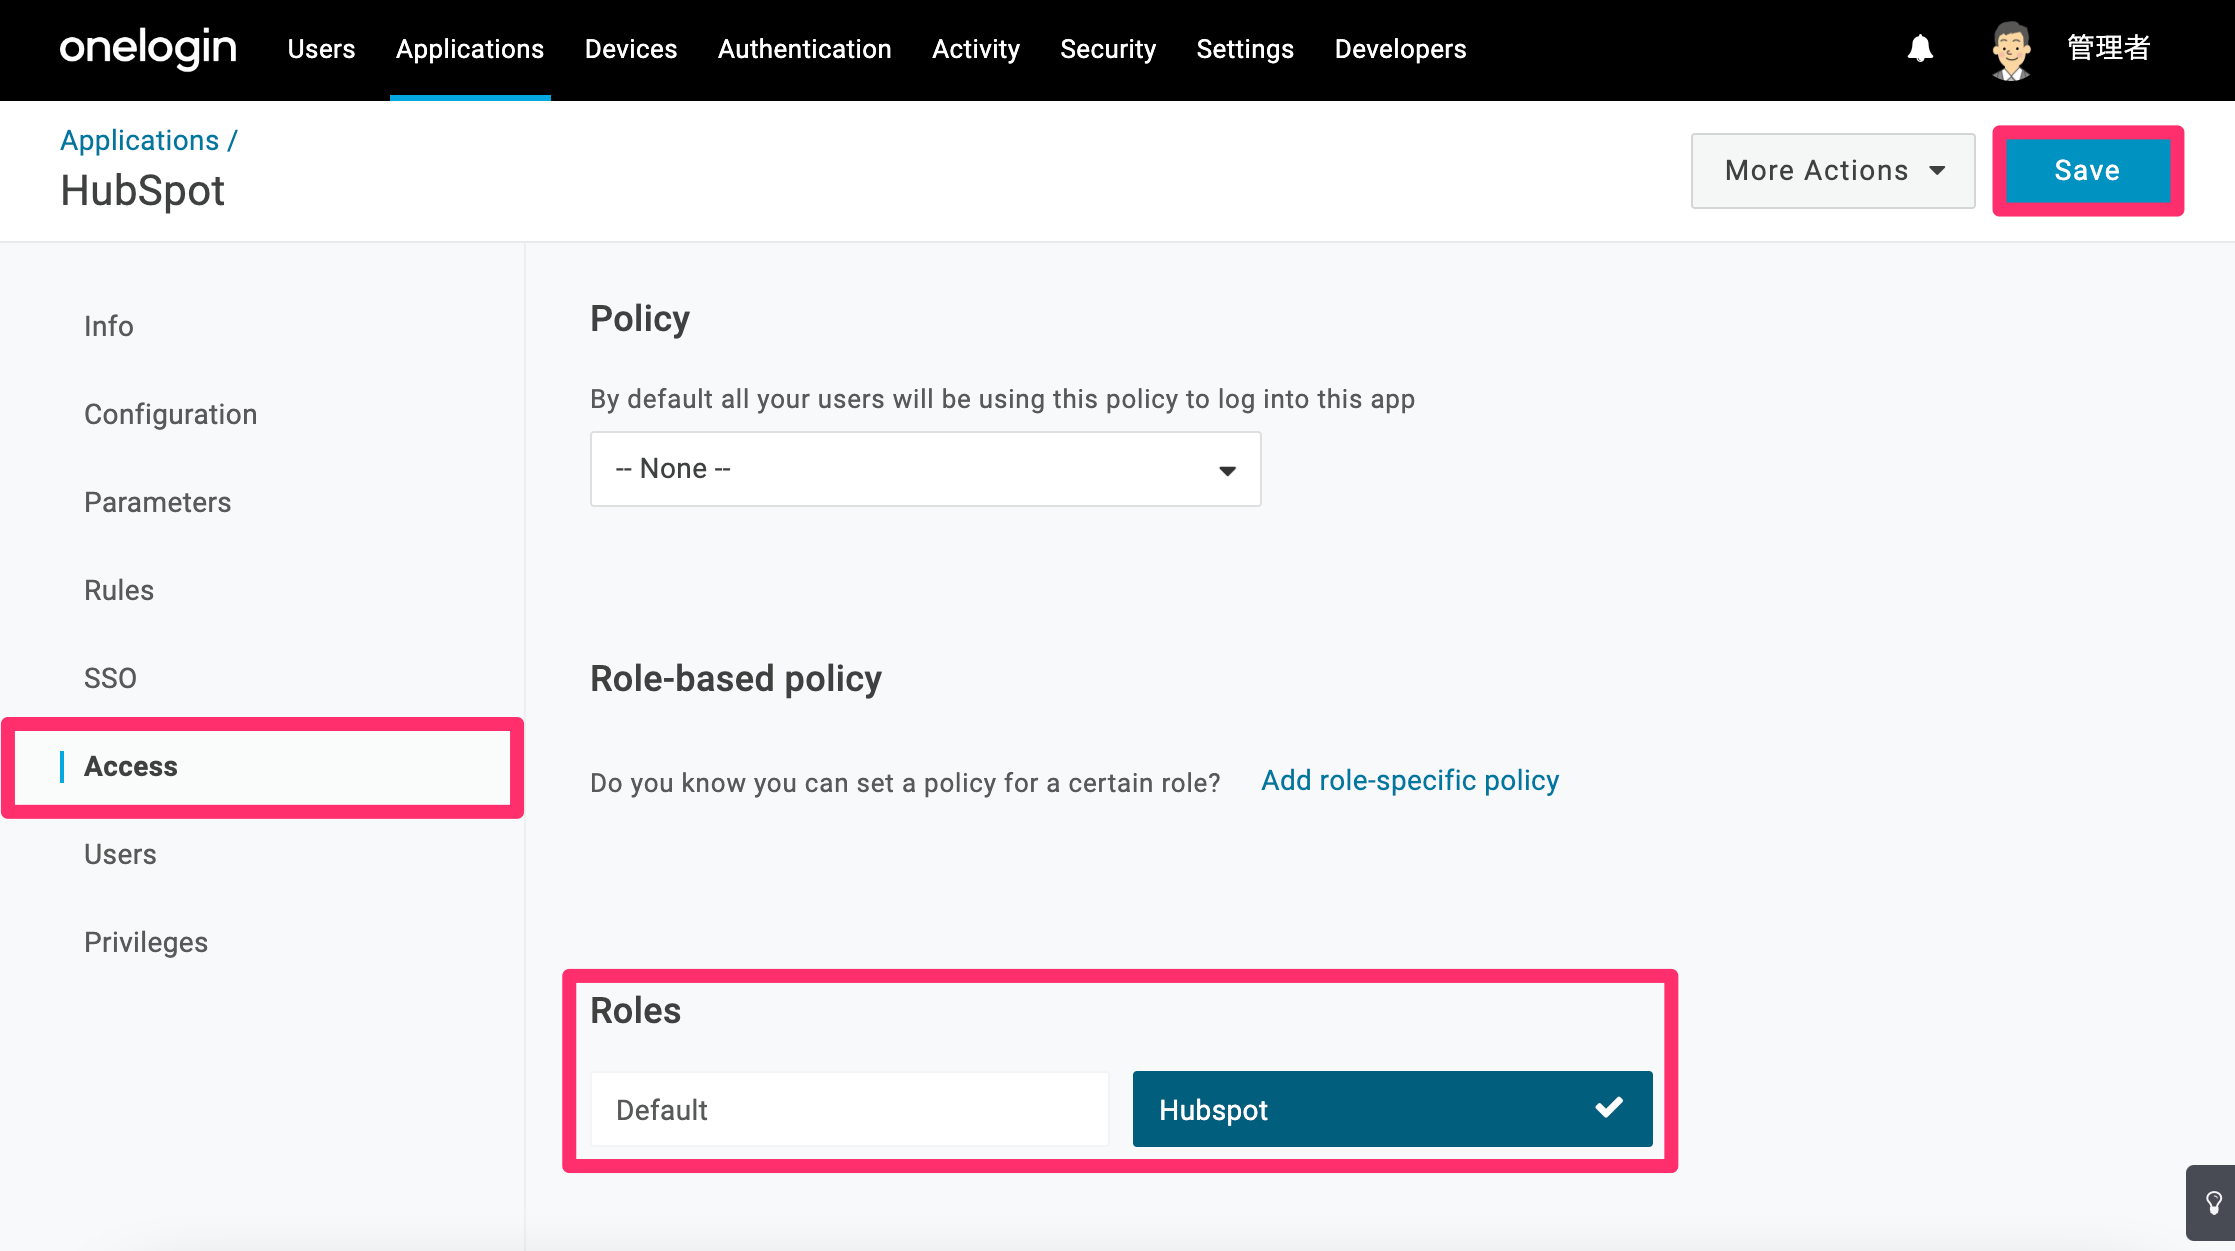Open the Settings top menu
Viewport: 2235px width, 1251px height.
pos(1245,49)
